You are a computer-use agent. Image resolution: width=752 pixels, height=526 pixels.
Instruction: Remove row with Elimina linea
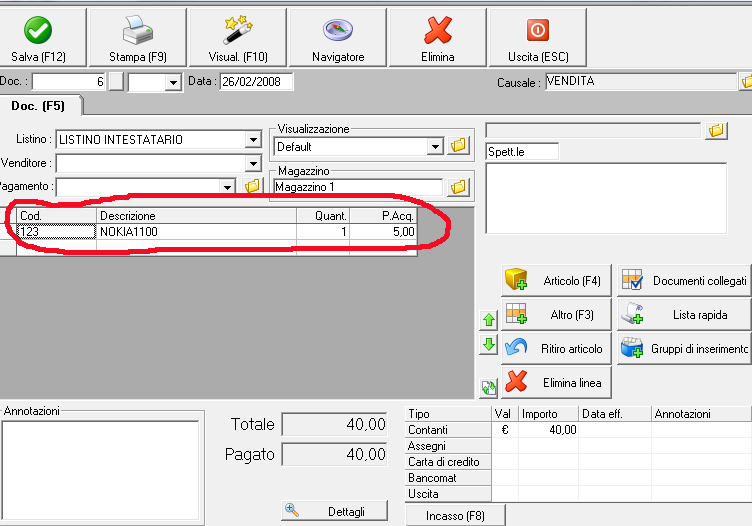coord(556,383)
